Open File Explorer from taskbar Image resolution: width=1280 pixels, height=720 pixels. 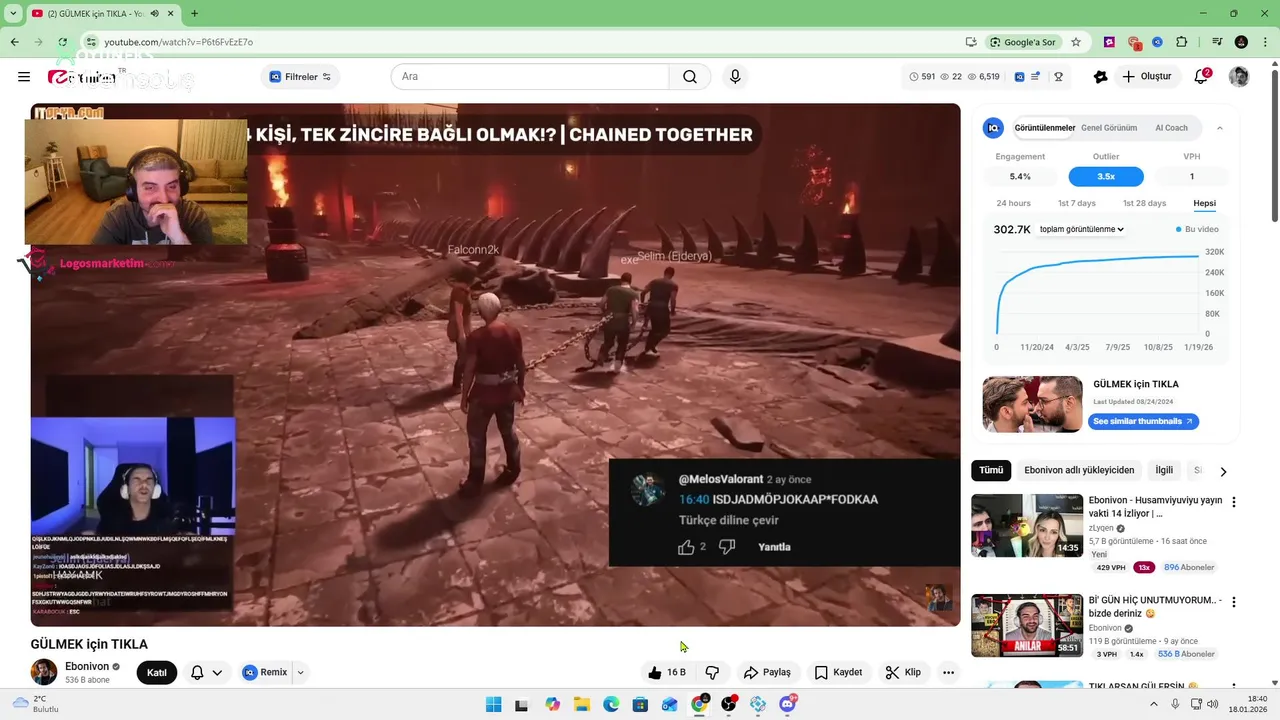tap(582, 705)
